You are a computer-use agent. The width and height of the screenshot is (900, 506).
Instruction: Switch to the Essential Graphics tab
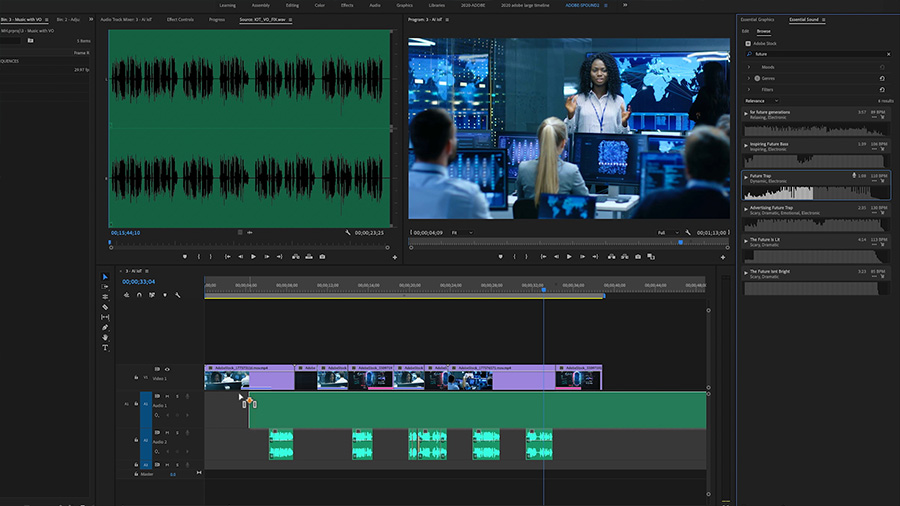coord(757,19)
